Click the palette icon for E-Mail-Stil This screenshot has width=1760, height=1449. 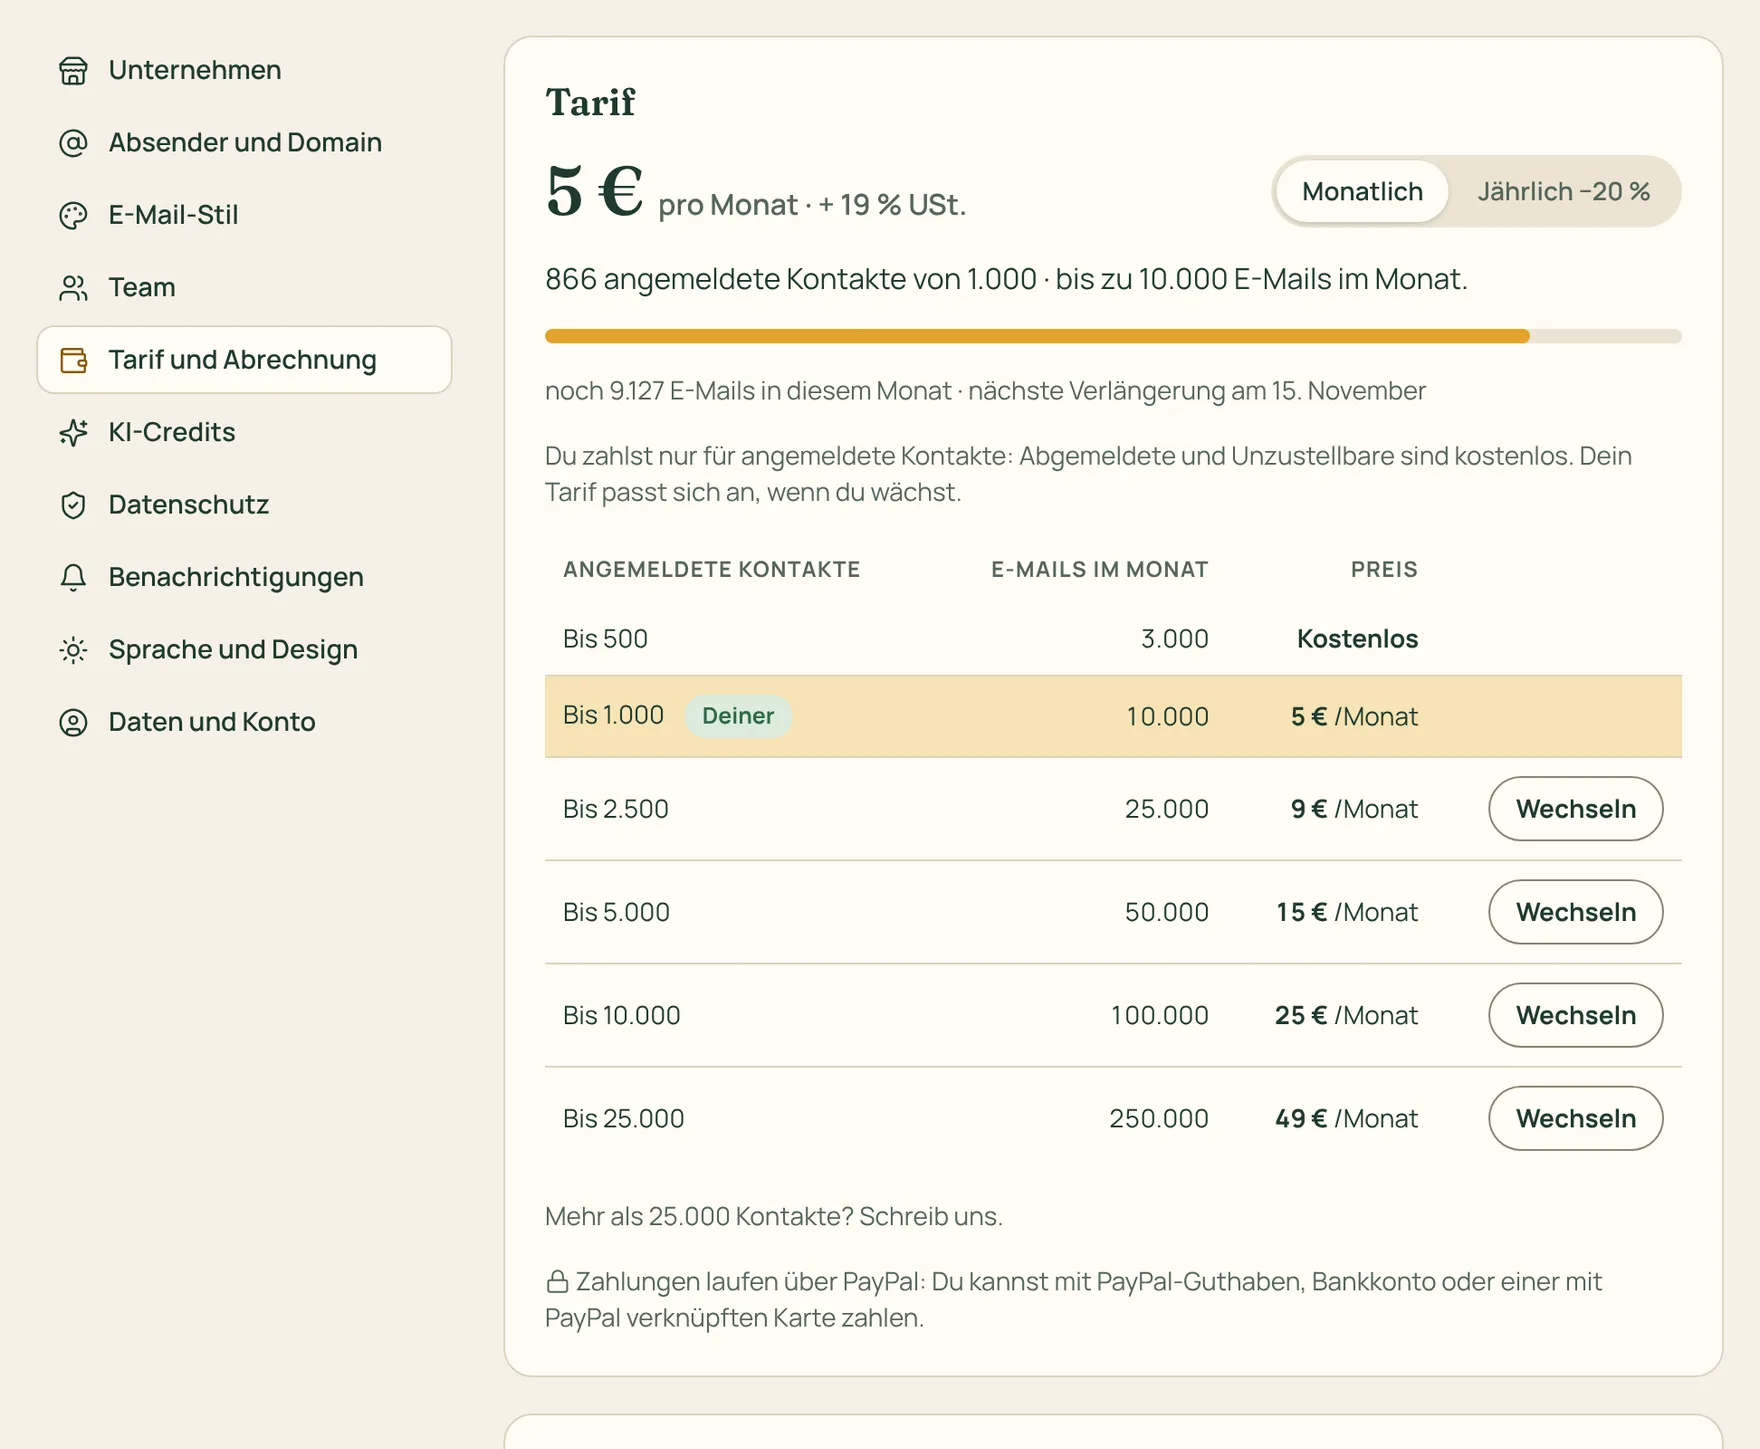pos(73,215)
